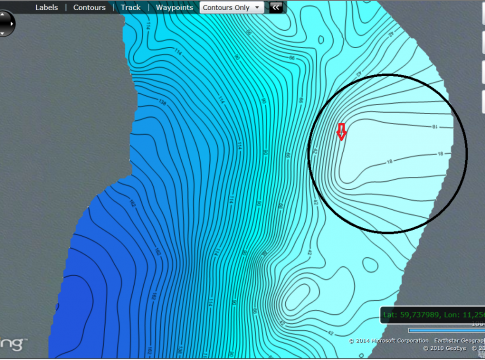Toggle the Contours overlay
The image size is (485, 360).
89,7
